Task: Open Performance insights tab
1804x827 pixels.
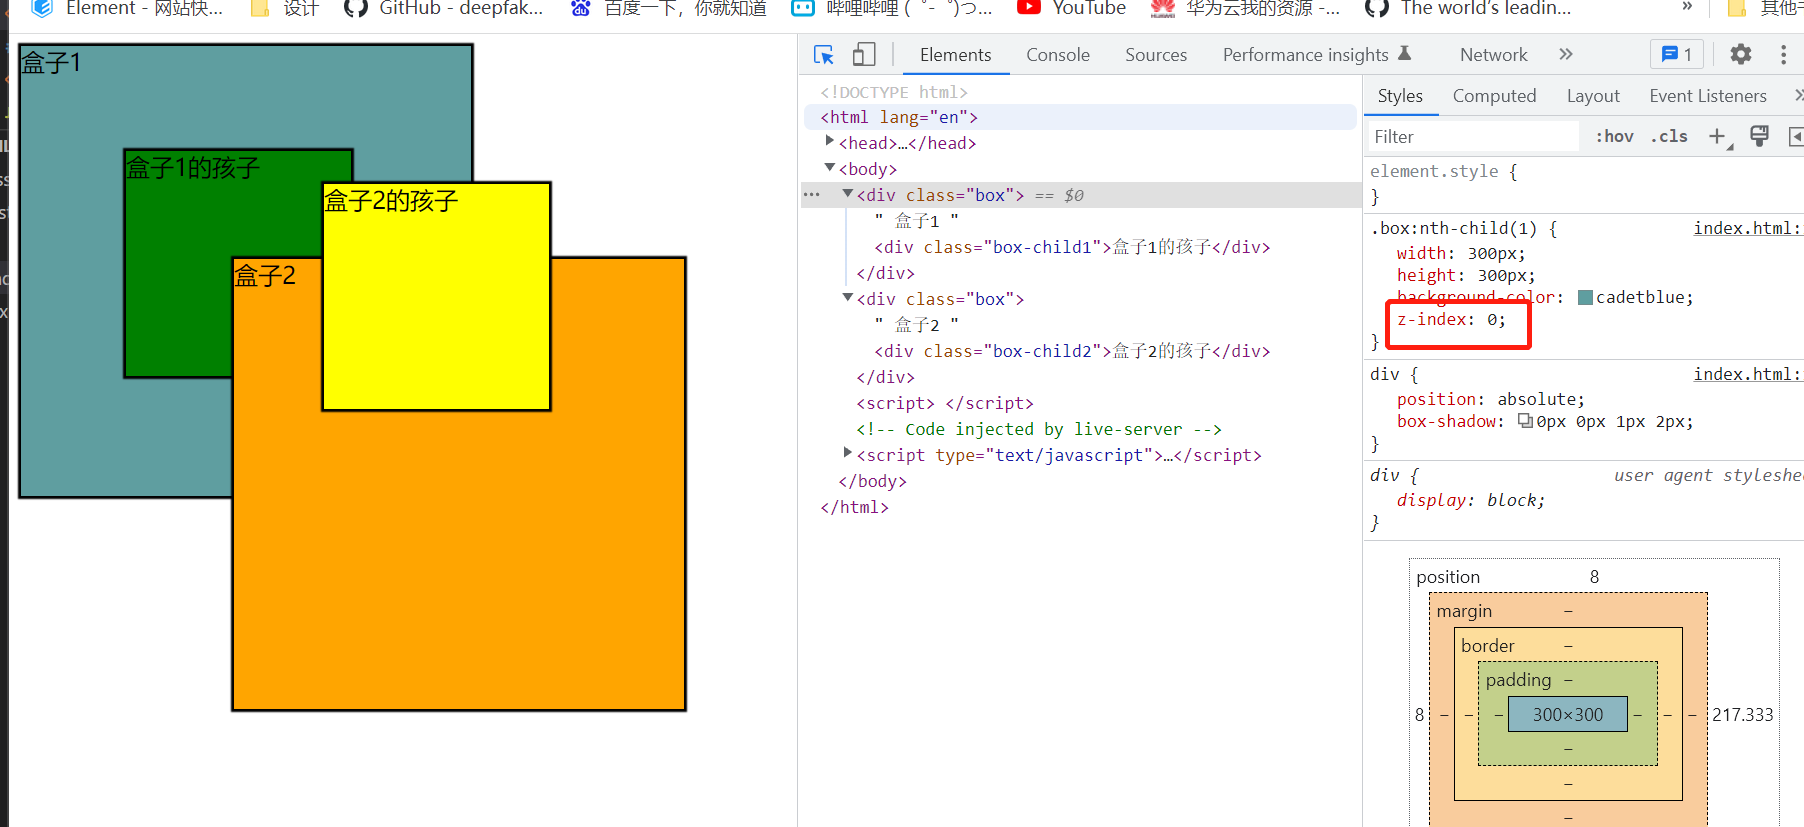Action: click(x=1316, y=55)
